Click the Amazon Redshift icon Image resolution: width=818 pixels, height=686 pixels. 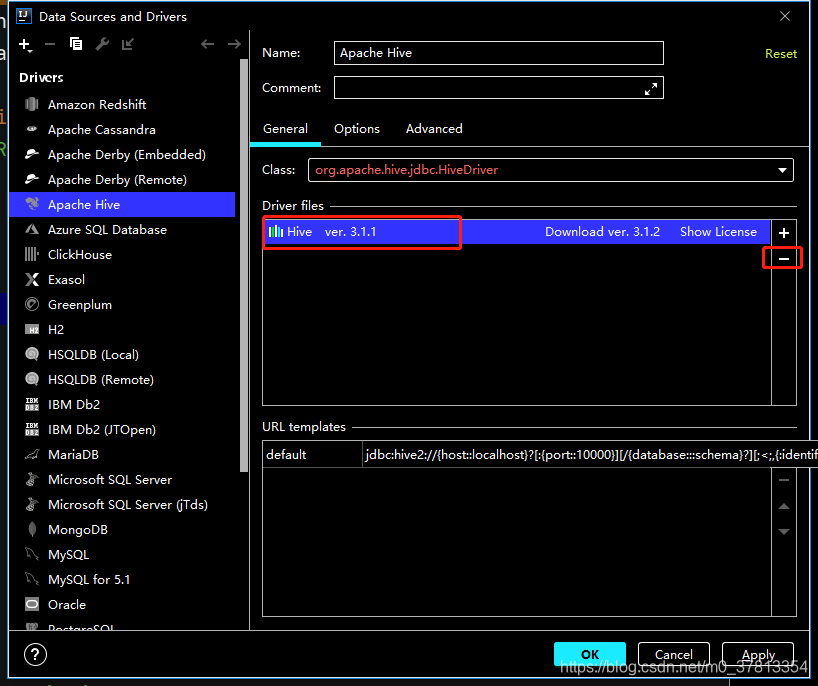click(32, 104)
